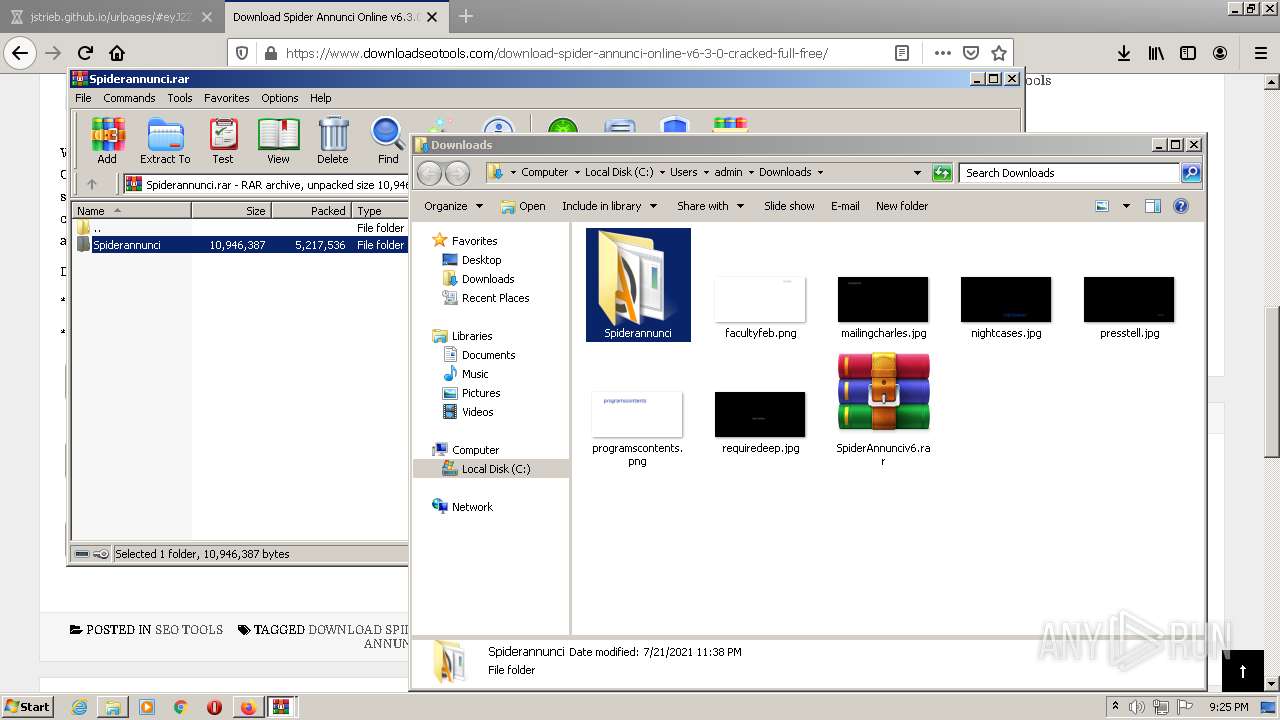Click the Firefox reload page button
1280x720 pixels.
(x=85, y=53)
